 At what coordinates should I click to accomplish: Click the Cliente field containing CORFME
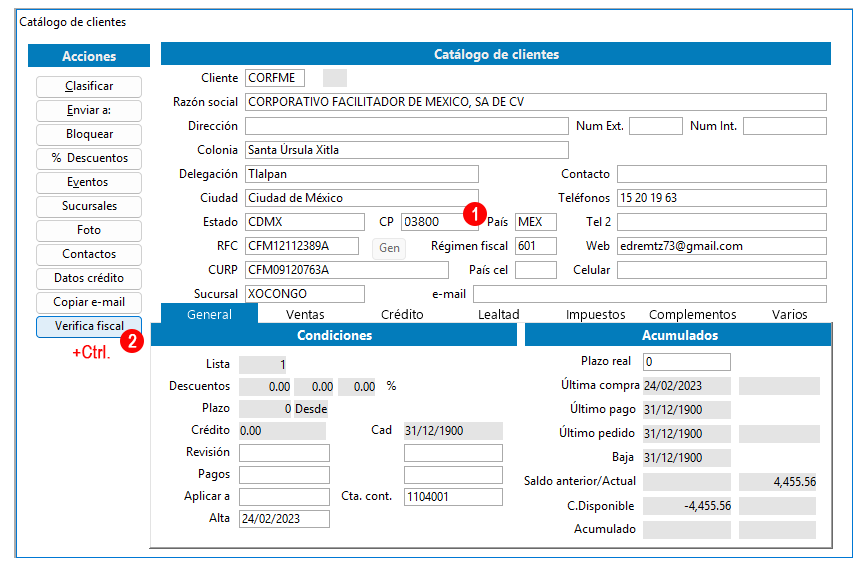[x=275, y=78]
